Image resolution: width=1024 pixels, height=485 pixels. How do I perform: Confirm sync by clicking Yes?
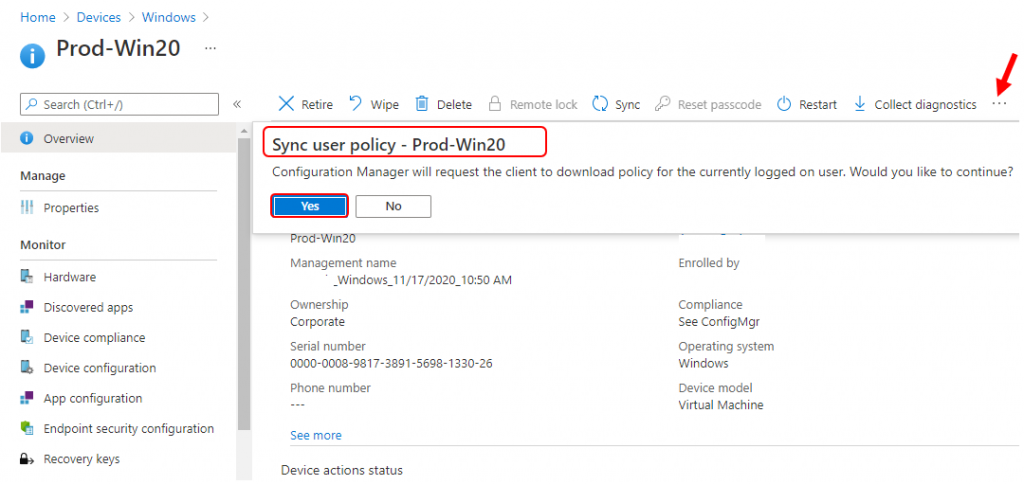click(310, 206)
